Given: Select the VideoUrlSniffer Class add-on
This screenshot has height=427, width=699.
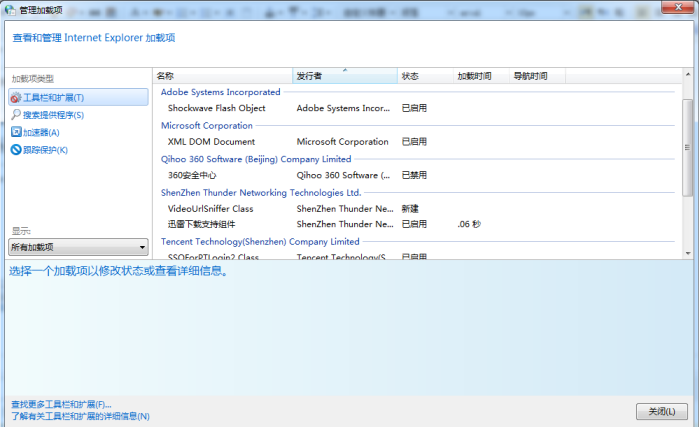Looking at the screenshot, I should click(x=211, y=209).
